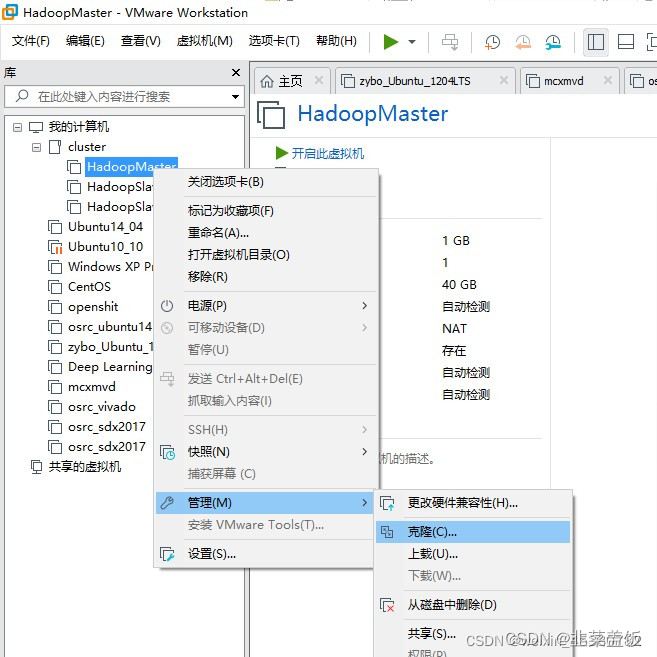Collapse the cluster folder node

coord(37,147)
